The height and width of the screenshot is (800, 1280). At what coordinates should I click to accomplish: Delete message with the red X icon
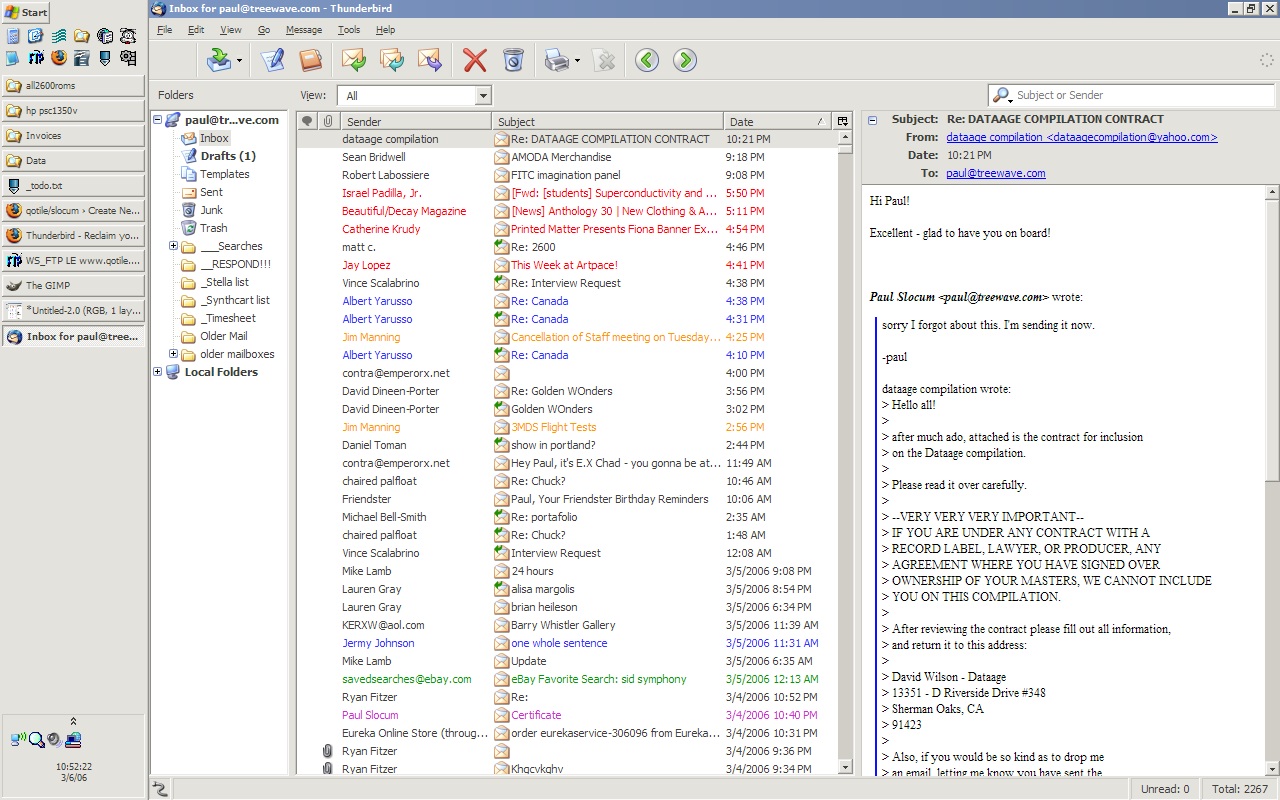474,61
